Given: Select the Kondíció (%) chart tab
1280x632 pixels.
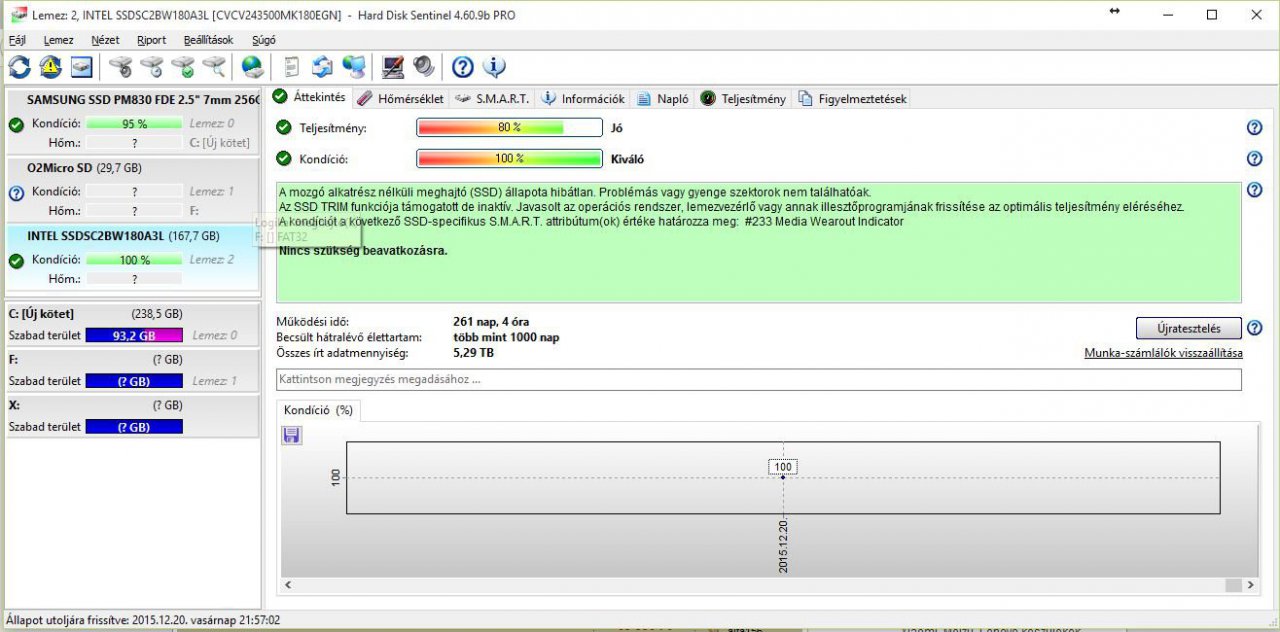Looking at the screenshot, I should 318,410.
